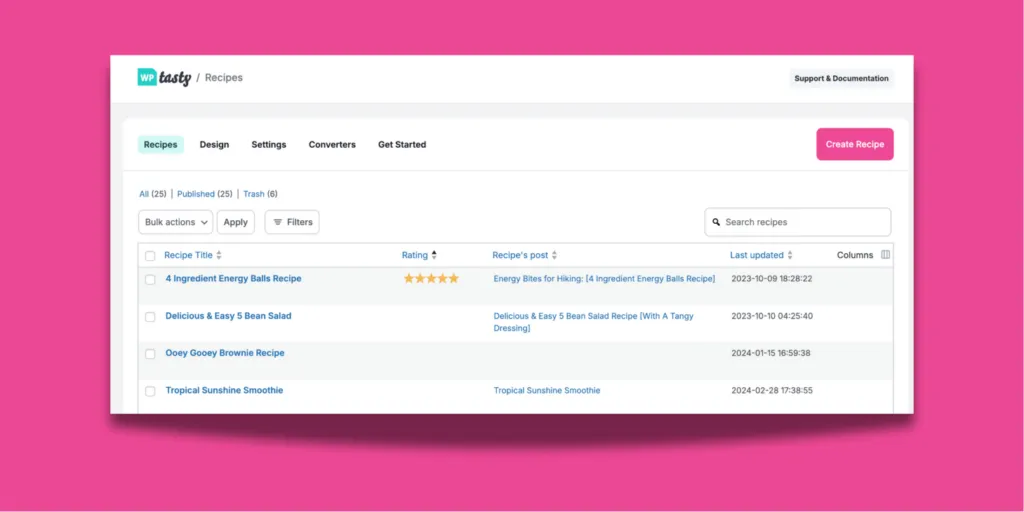Image resolution: width=1024 pixels, height=512 pixels.
Task: Click the date 2024-01-15 16:59:38
Action: coord(771,353)
